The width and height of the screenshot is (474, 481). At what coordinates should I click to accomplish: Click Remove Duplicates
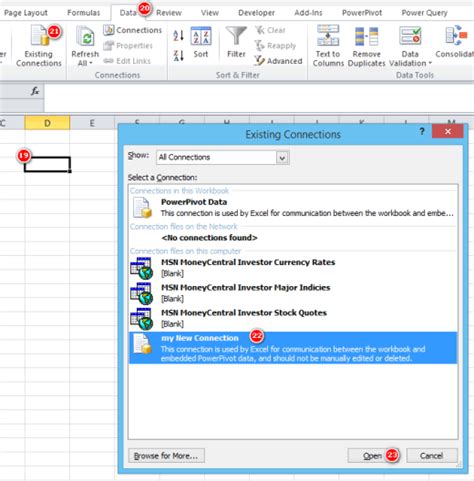tap(366, 46)
